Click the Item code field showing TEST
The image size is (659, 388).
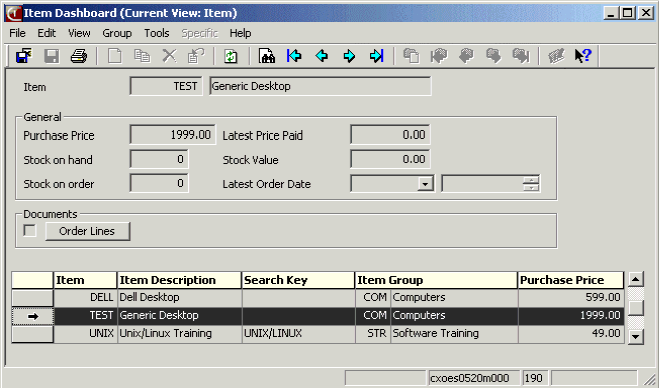pos(166,86)
